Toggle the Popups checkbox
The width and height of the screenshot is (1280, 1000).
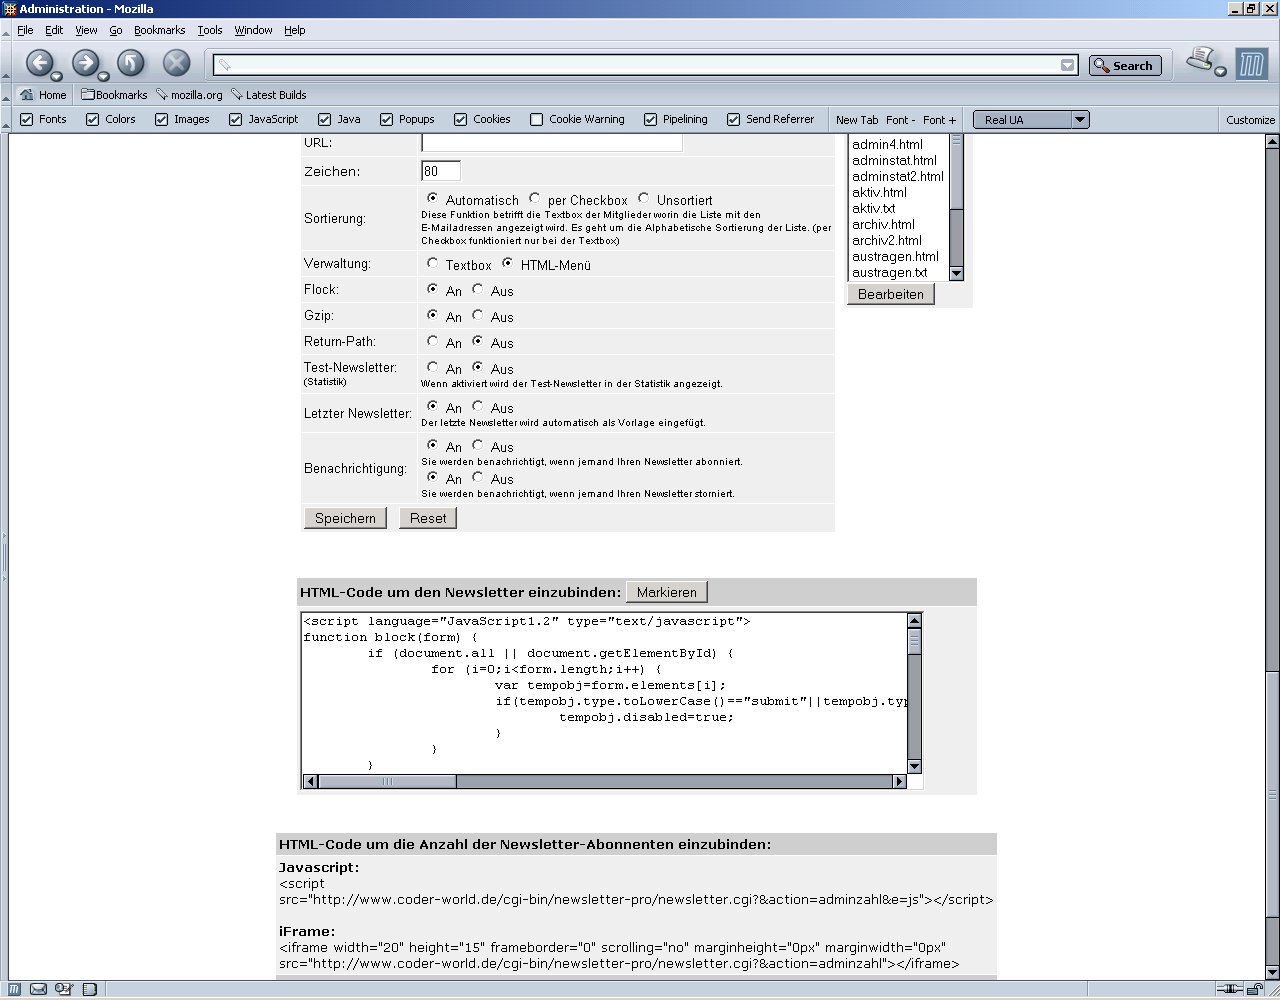[x=387, y=119]
